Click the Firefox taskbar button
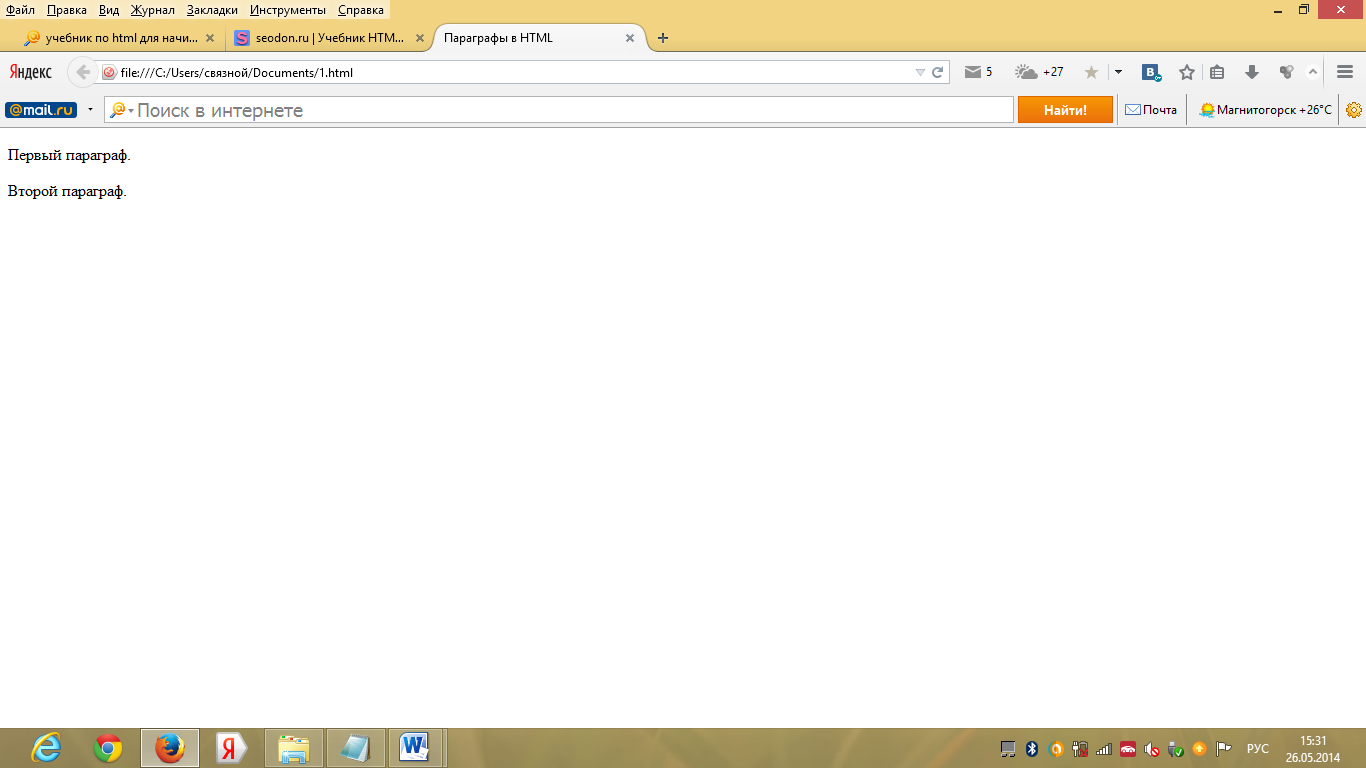The width and height of the screenshot is (1366, 768). coord(170,748)
